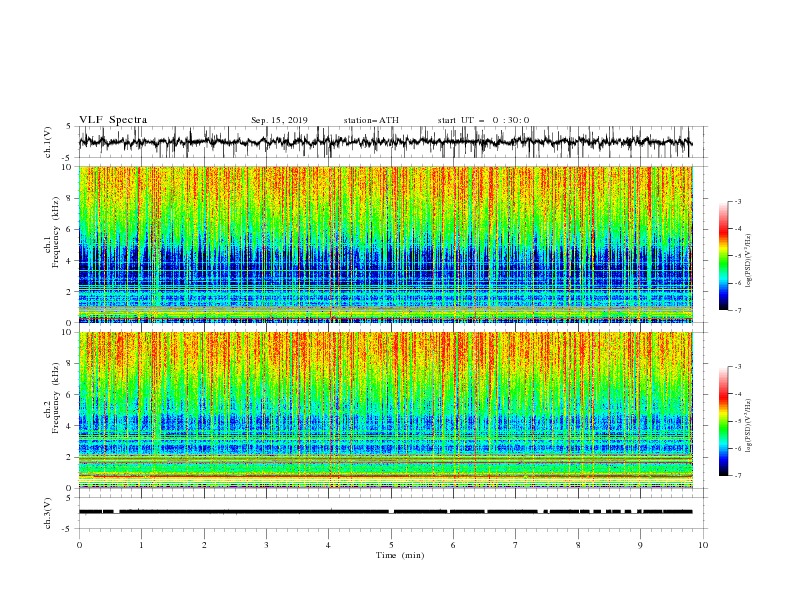Click time axis tick label "1"
792x612 pixels.
141,545
